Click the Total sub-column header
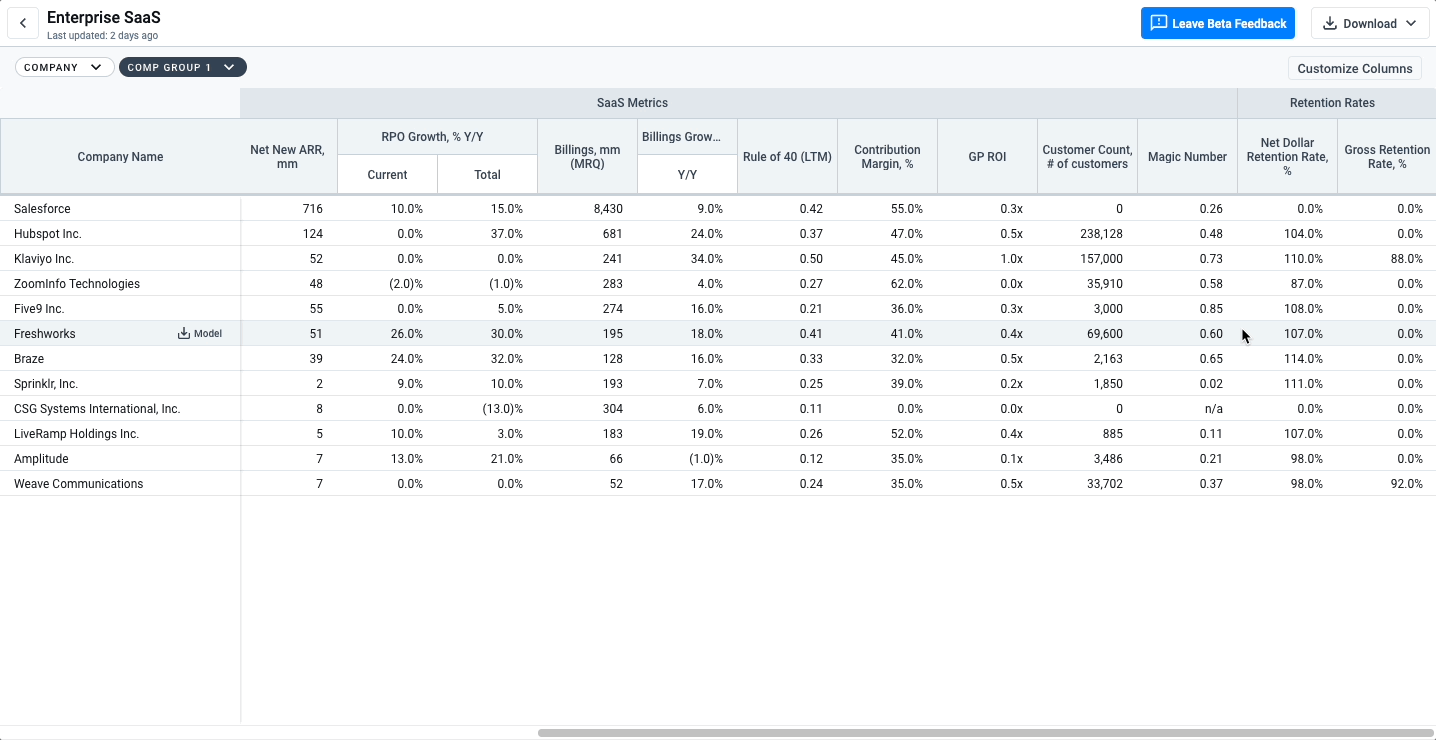 (487, 175)
